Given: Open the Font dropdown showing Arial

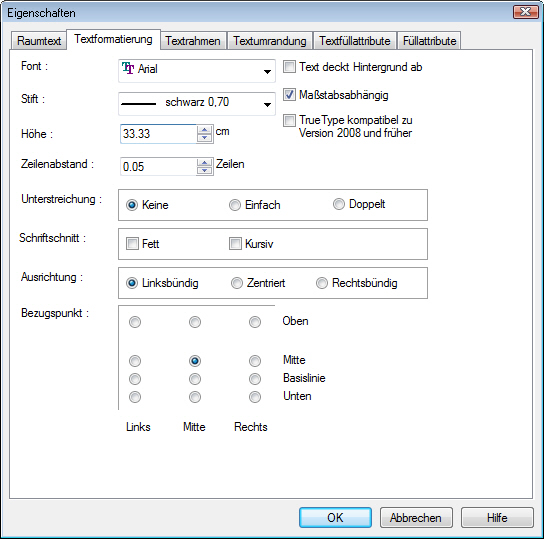Looking at the screenshot, I should tap(197, 71).
